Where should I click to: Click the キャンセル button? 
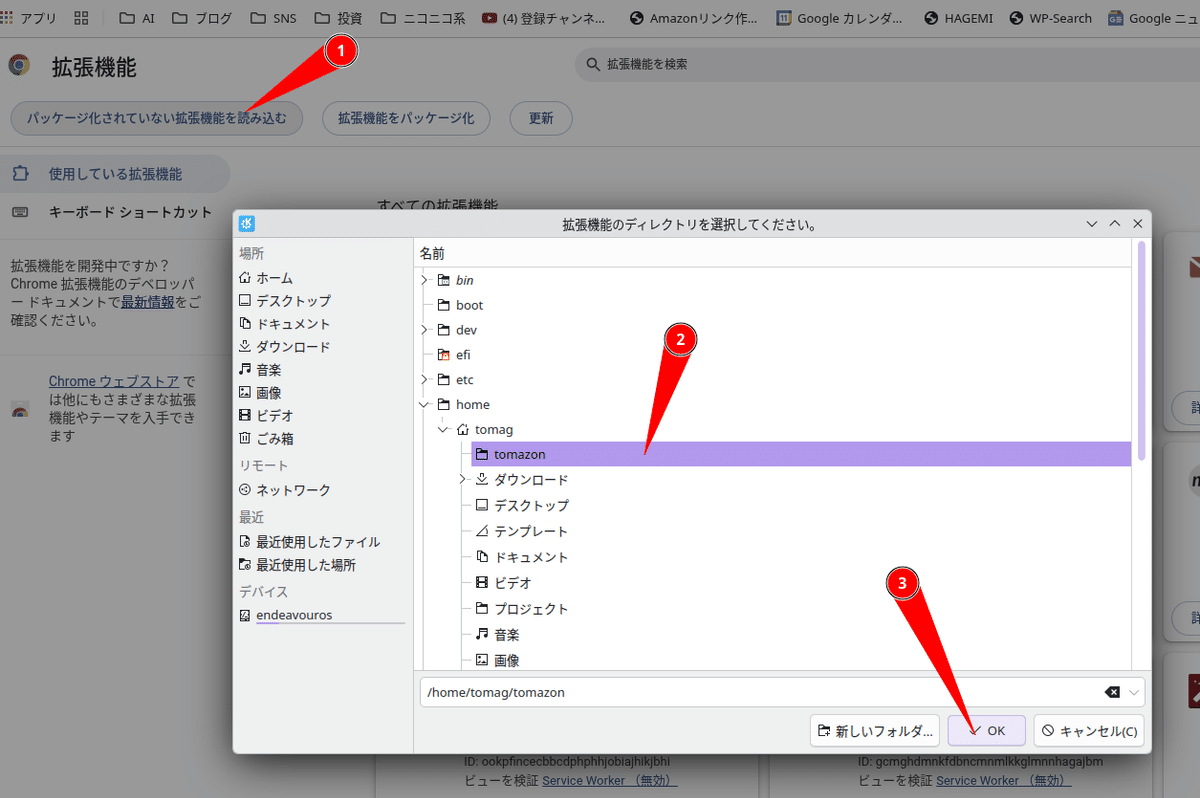(1088, 731)
